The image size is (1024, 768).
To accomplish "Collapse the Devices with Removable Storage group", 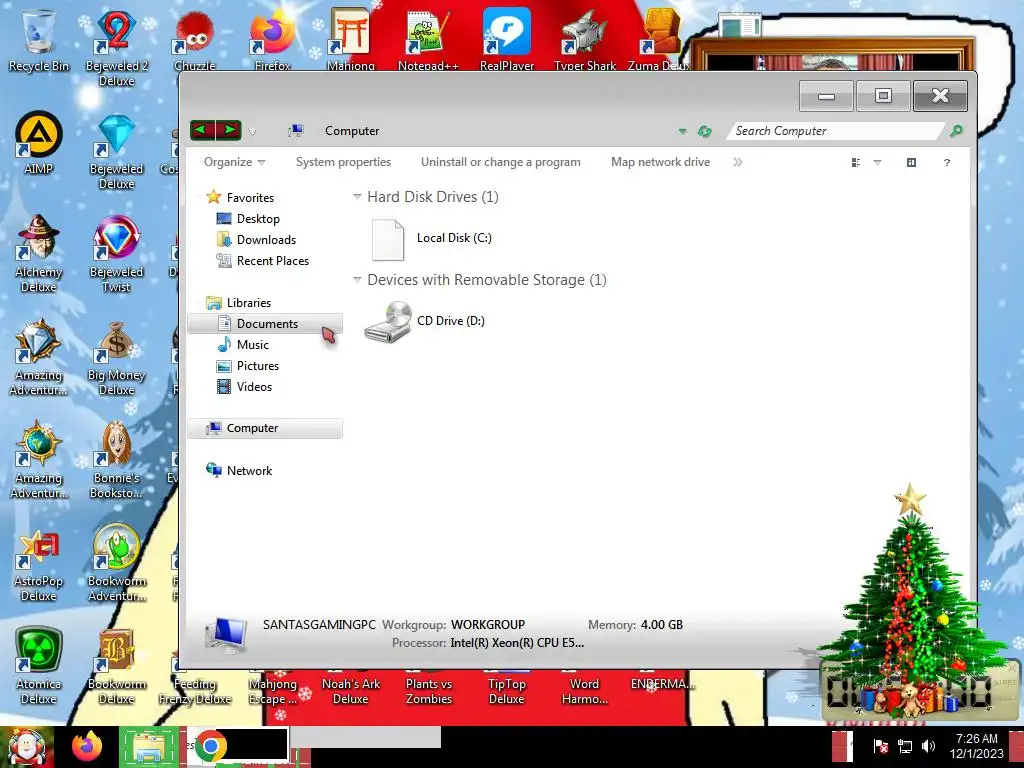I will pyautogui.click(x=357, y=280).
